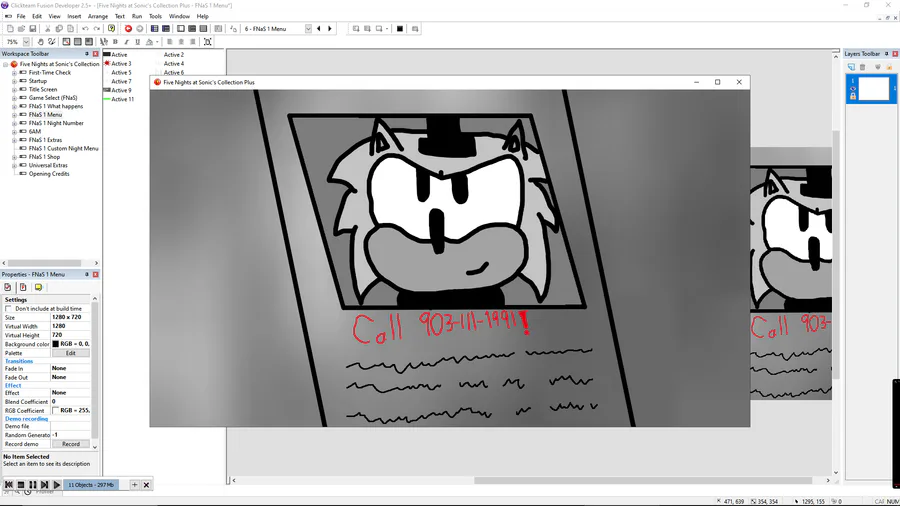Collapse the Five Nights at Sonic's Collection root
This screenshot has height=506, width=900.
tap(6, 64)
